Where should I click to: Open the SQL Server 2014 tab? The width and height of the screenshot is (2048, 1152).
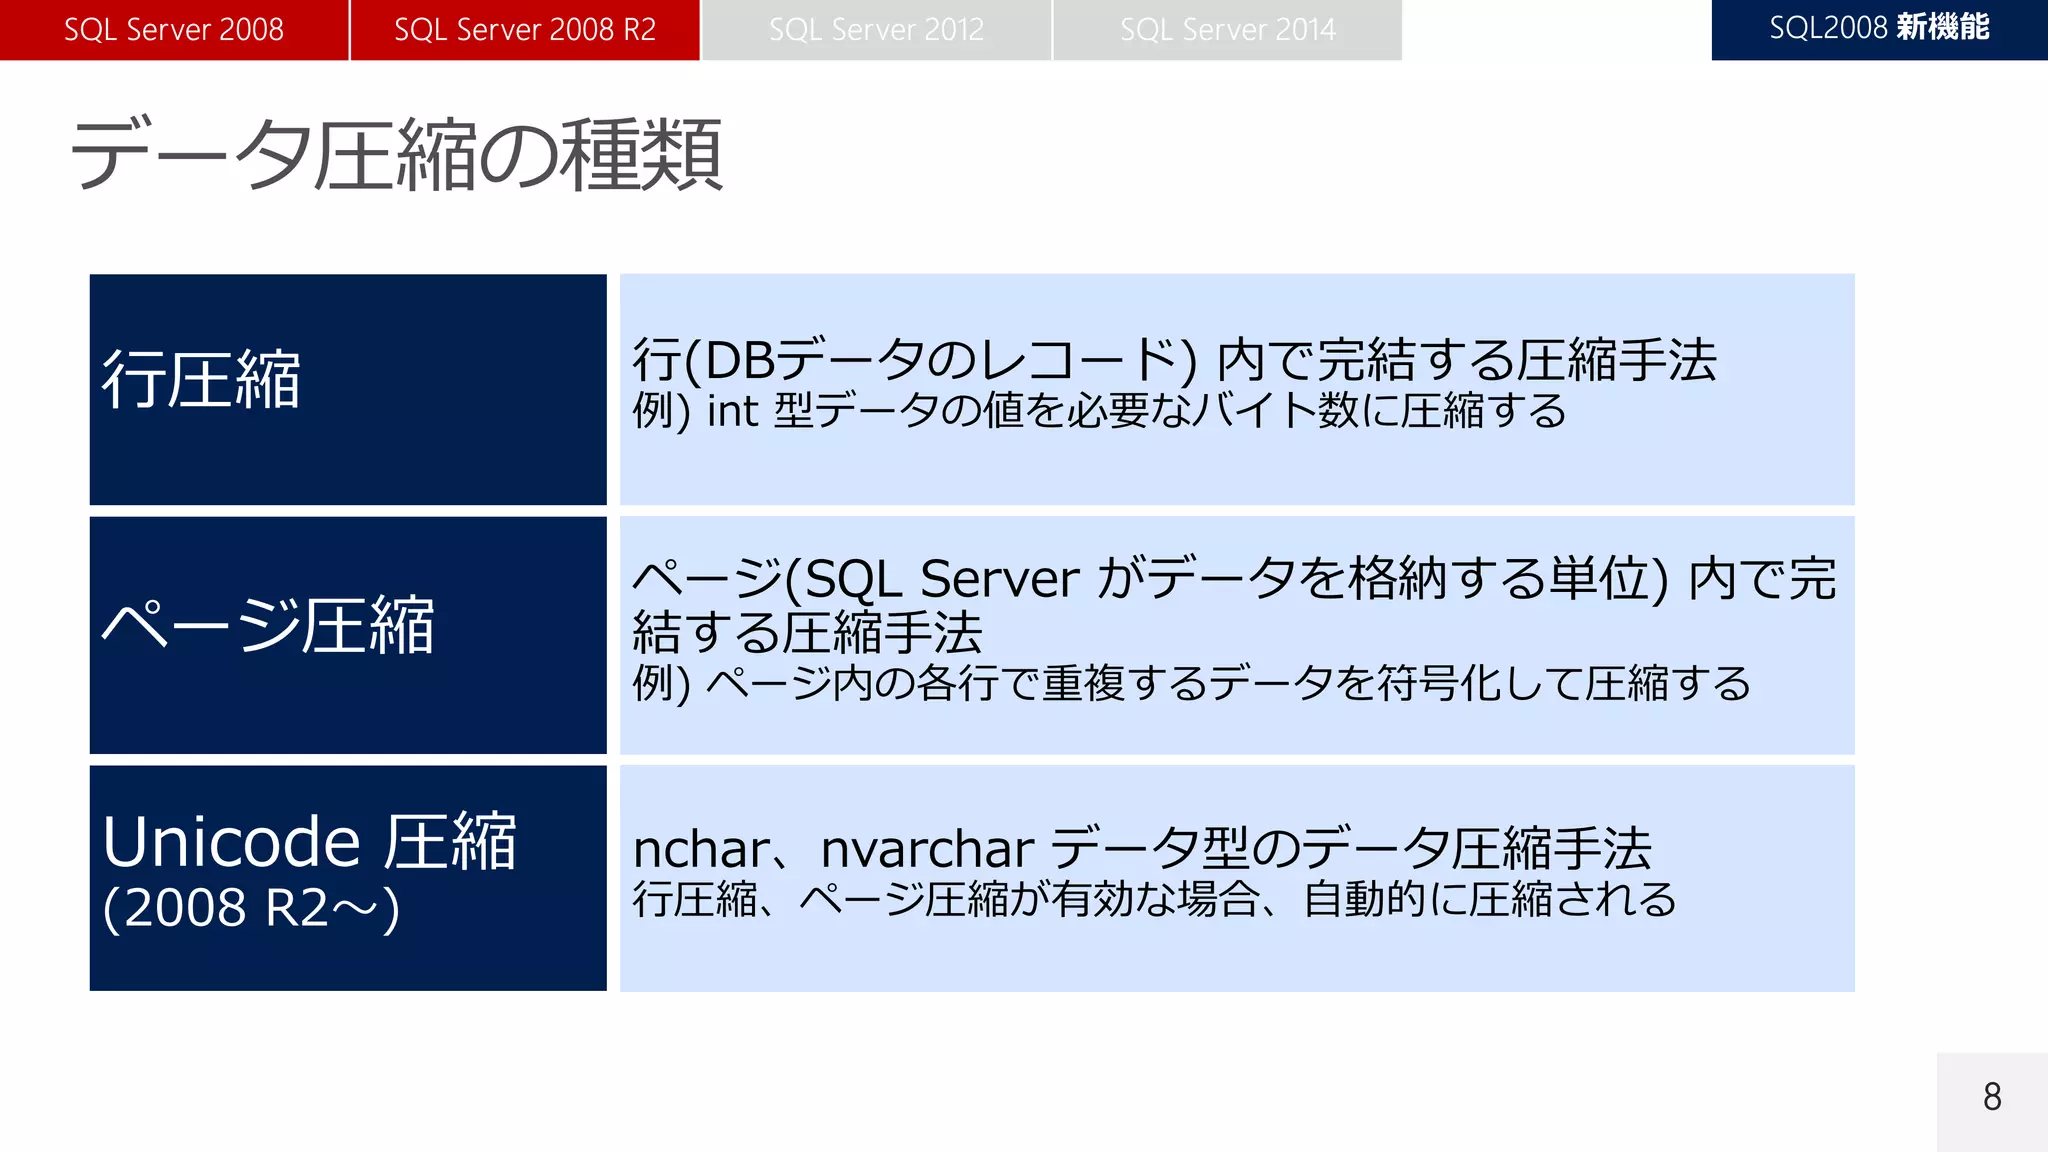point(1227,30)
